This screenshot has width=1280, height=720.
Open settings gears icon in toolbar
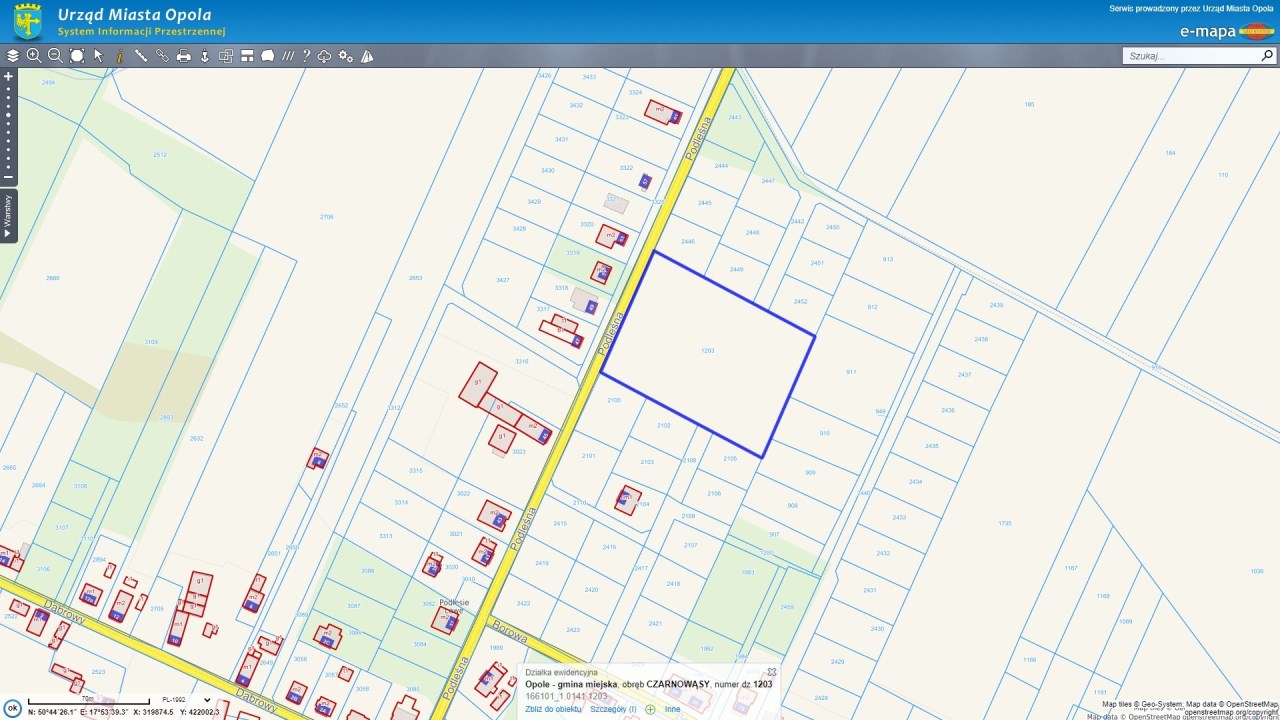(x=346, y=56)
